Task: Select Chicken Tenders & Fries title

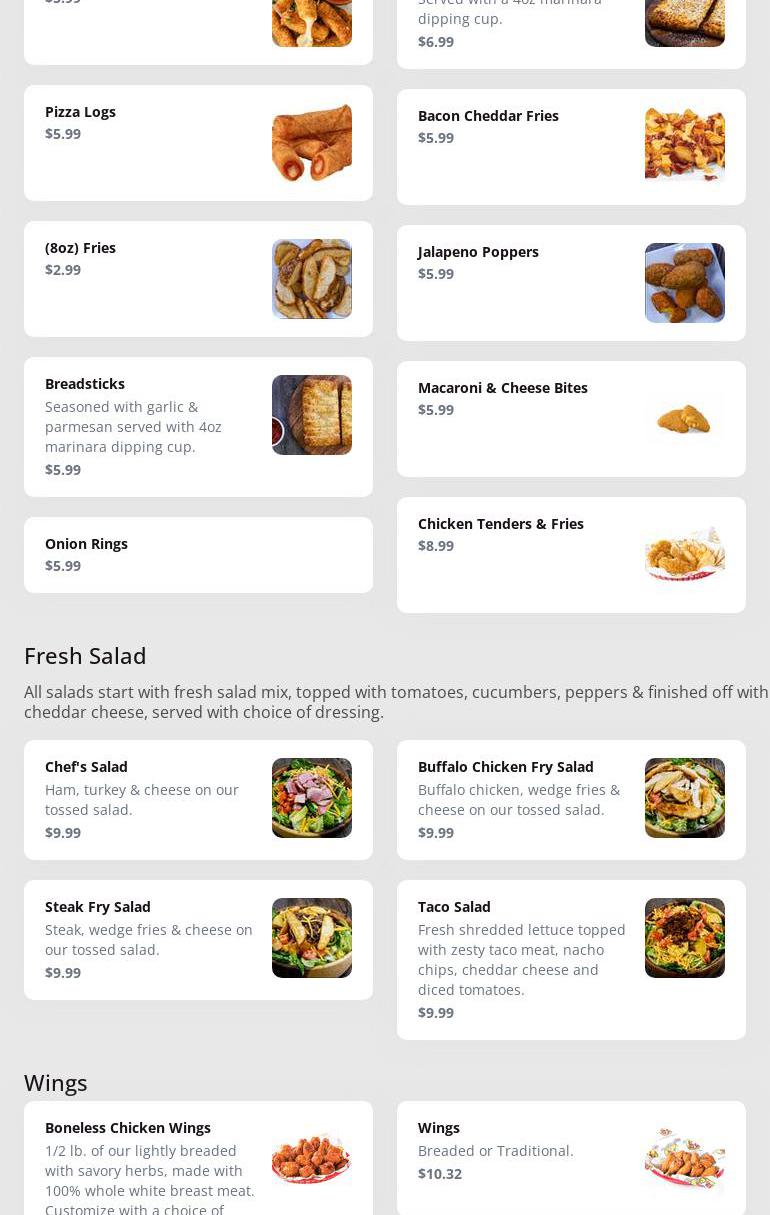Action: pos(500,524)
